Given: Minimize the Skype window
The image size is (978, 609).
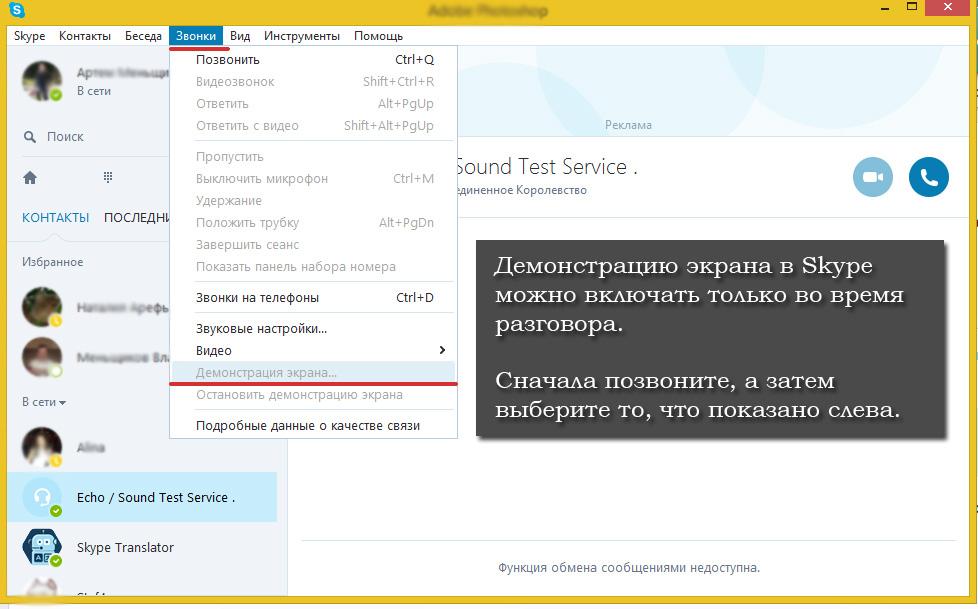Looking at the screenshot, I should click(886, 8).
